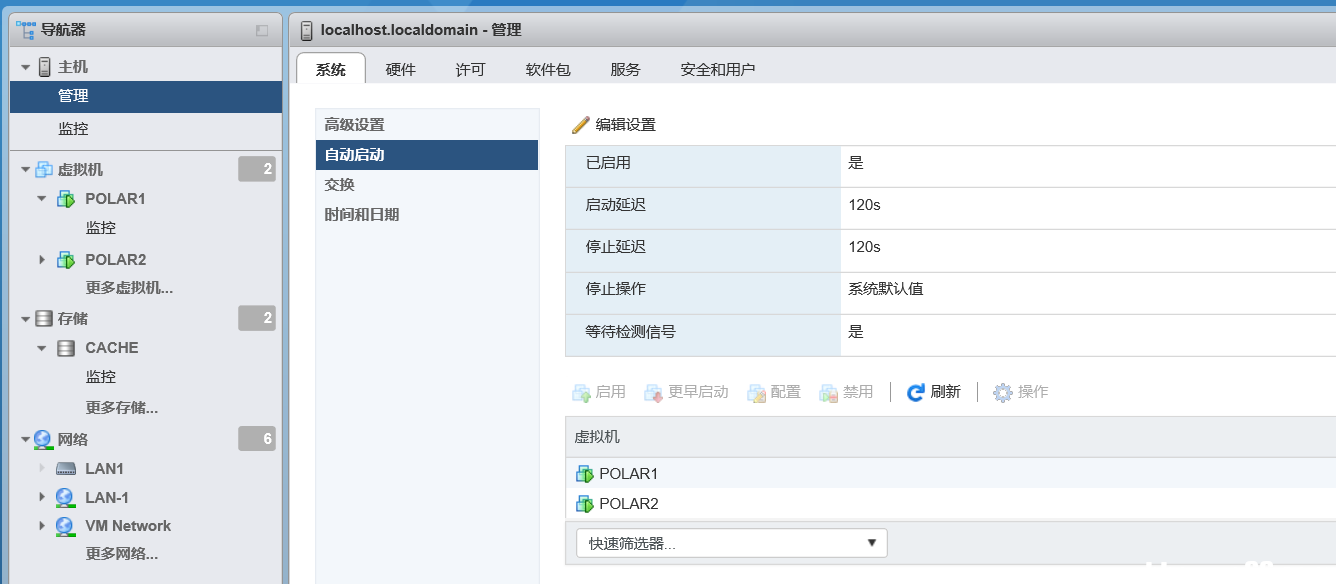
Task: Expand the LAN-1 network node
Action: [42, 497]
